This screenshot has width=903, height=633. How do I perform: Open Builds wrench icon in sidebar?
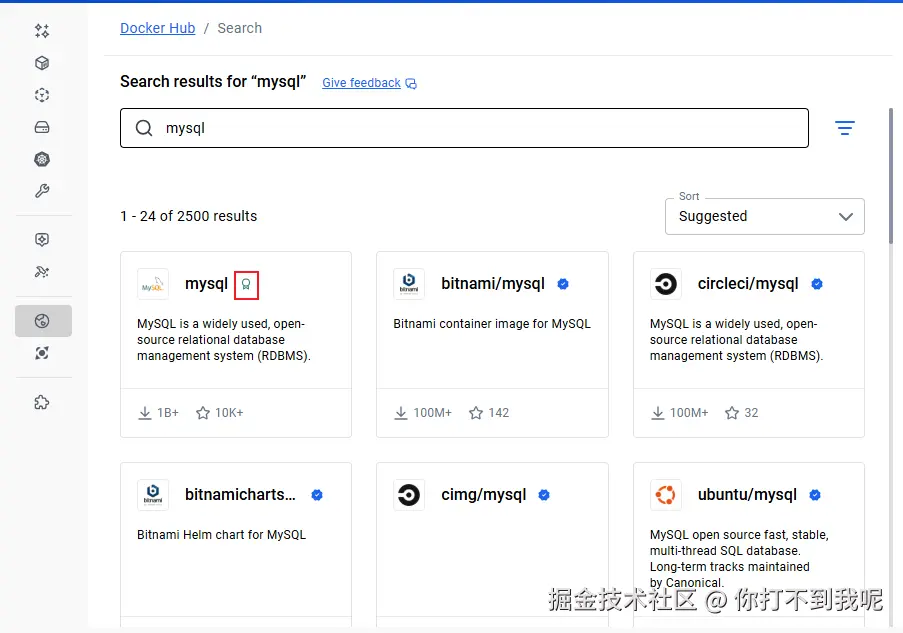coord(42,191)
